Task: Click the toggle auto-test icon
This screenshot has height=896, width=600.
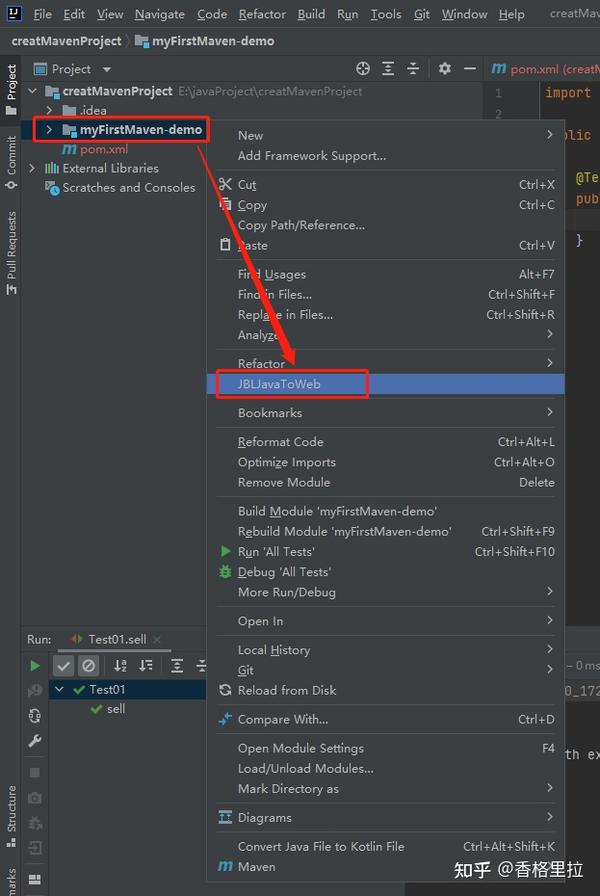Action: pos(35,715)
